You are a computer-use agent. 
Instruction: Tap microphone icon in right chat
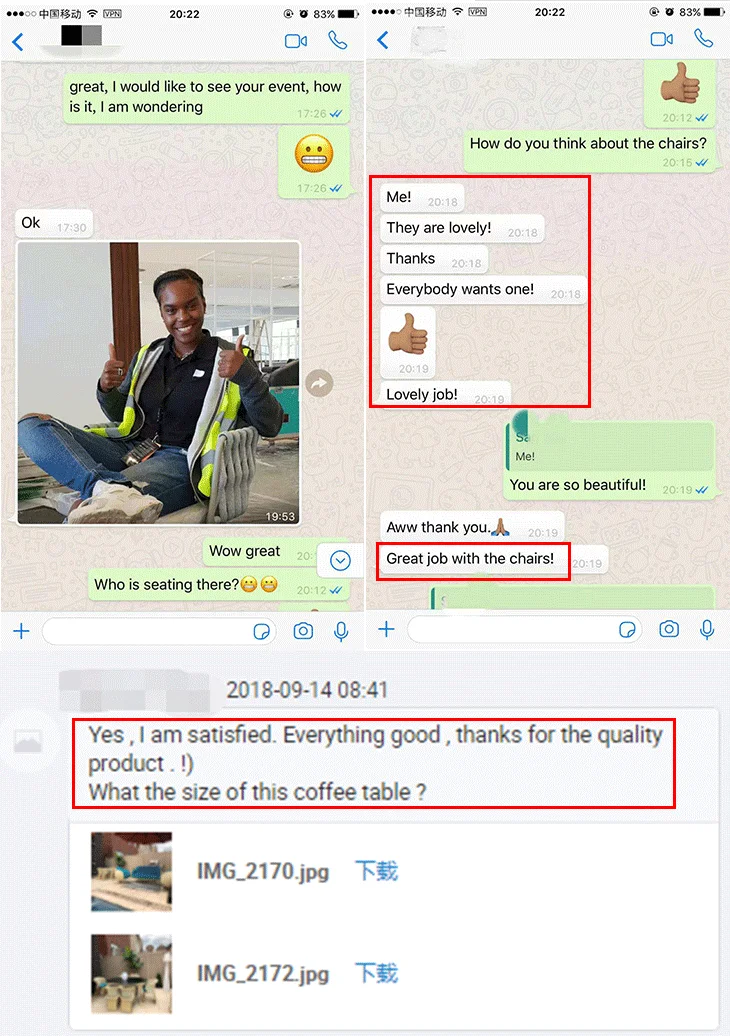(x=707, y=630)
